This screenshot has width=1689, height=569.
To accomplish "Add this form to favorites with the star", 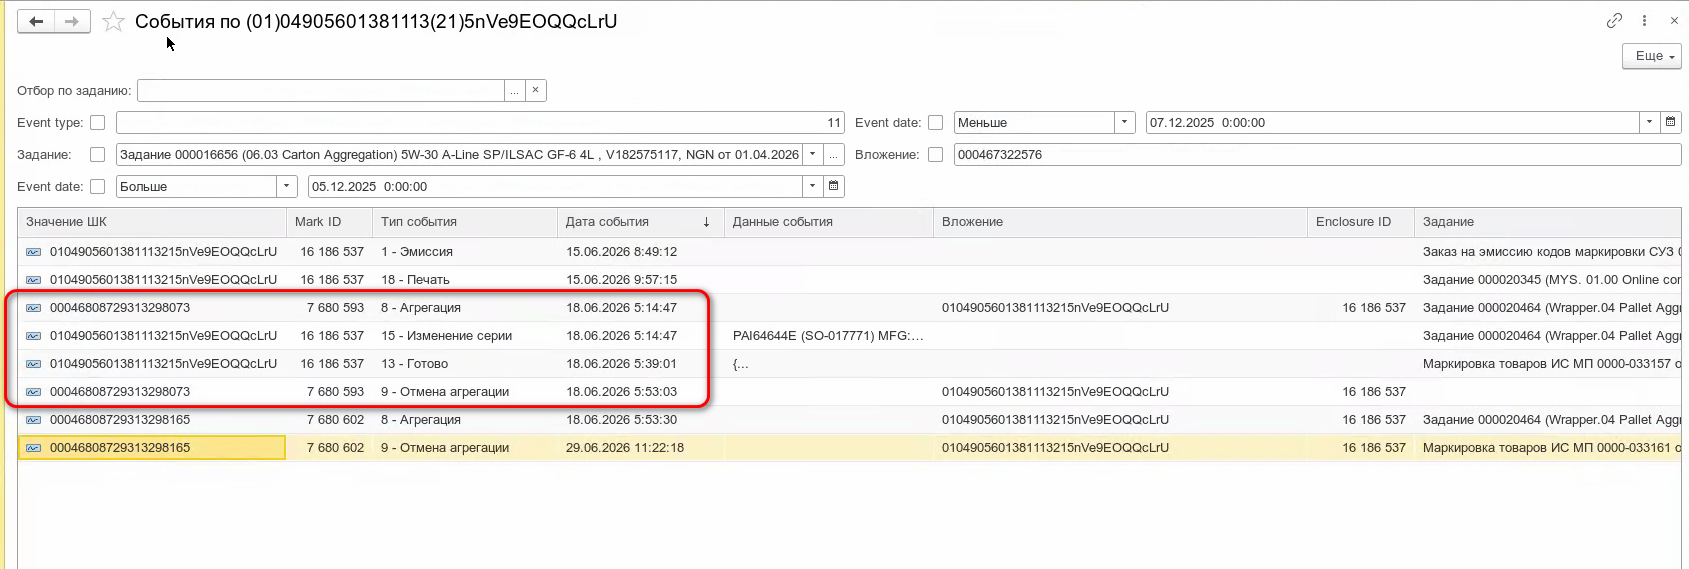I will click(114, 21).
